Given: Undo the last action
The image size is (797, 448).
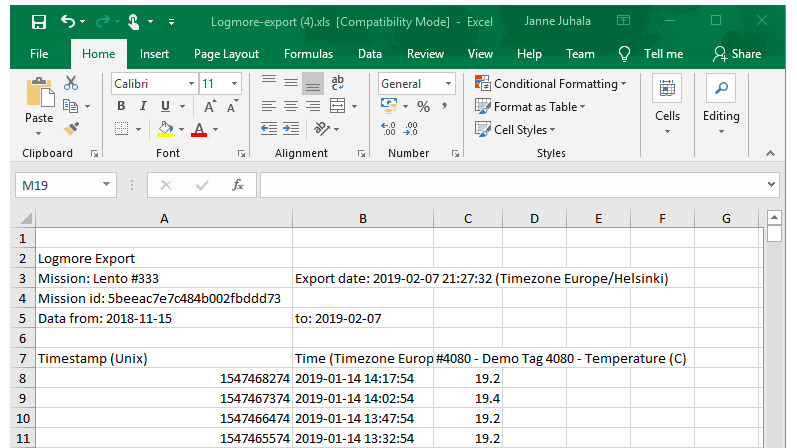Looking at the screenshot, I should (x=68, y=21).
